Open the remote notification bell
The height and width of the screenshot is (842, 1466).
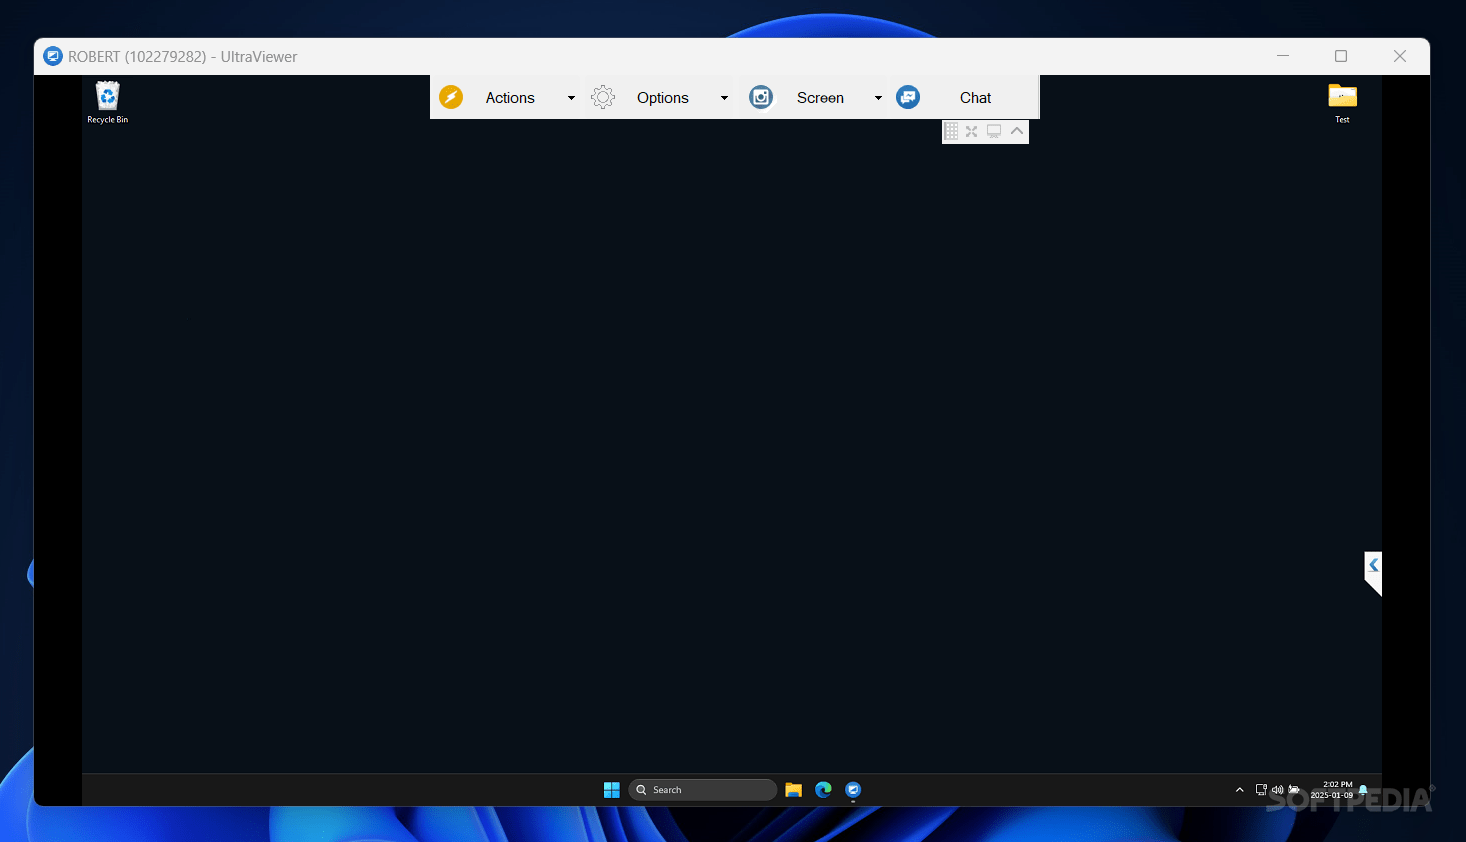pyautogui.click(x=1363, y=790)
